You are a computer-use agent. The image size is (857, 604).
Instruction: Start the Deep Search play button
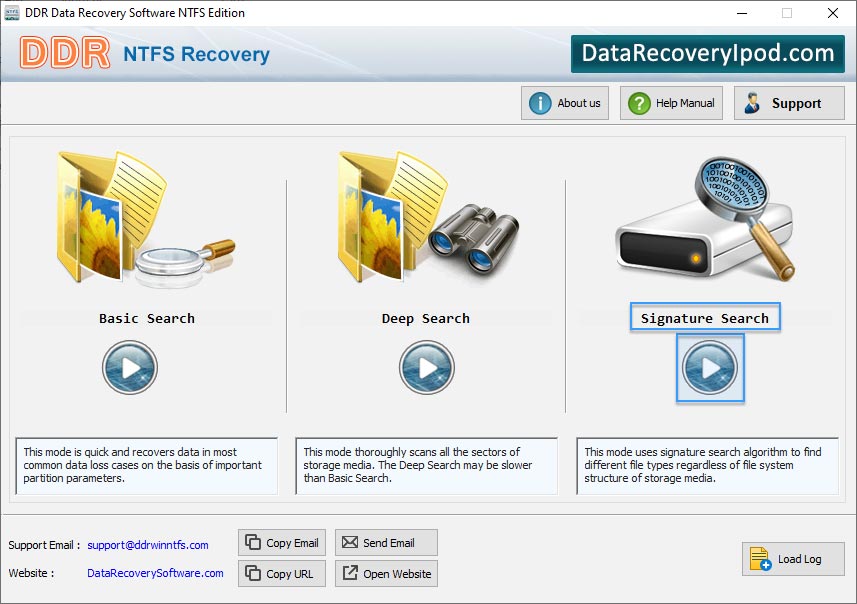pyautogui.click(x=426, y=367)
